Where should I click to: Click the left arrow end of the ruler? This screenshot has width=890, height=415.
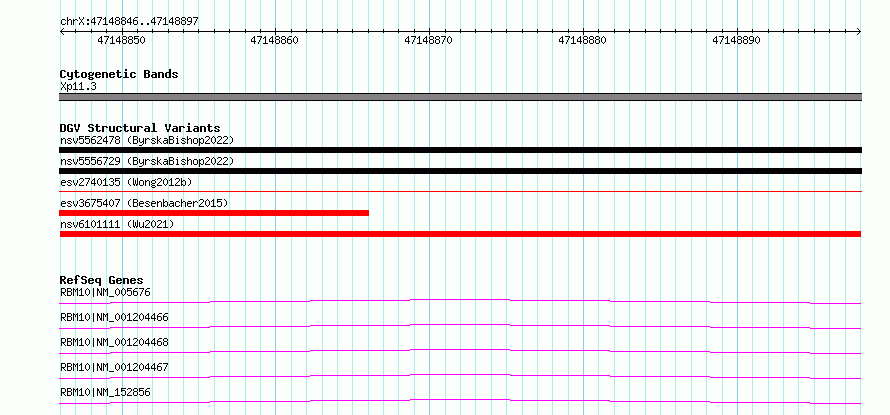tap(62, 32)
